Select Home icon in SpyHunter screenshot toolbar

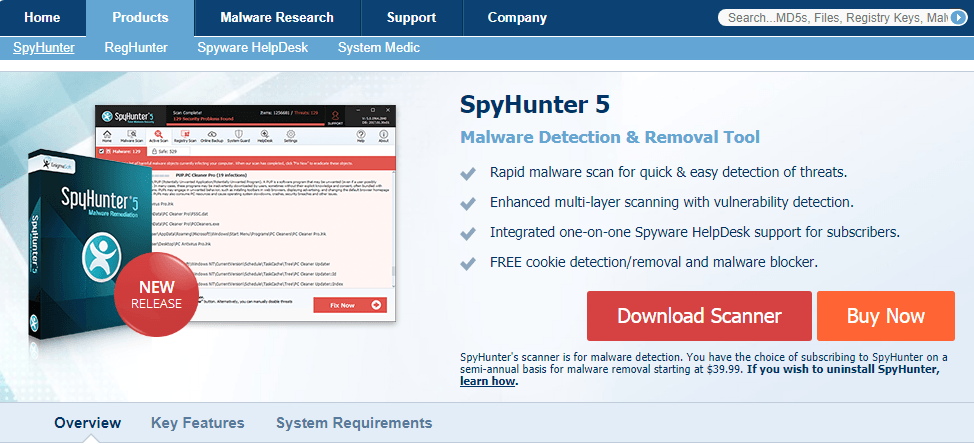click(107, 134)
